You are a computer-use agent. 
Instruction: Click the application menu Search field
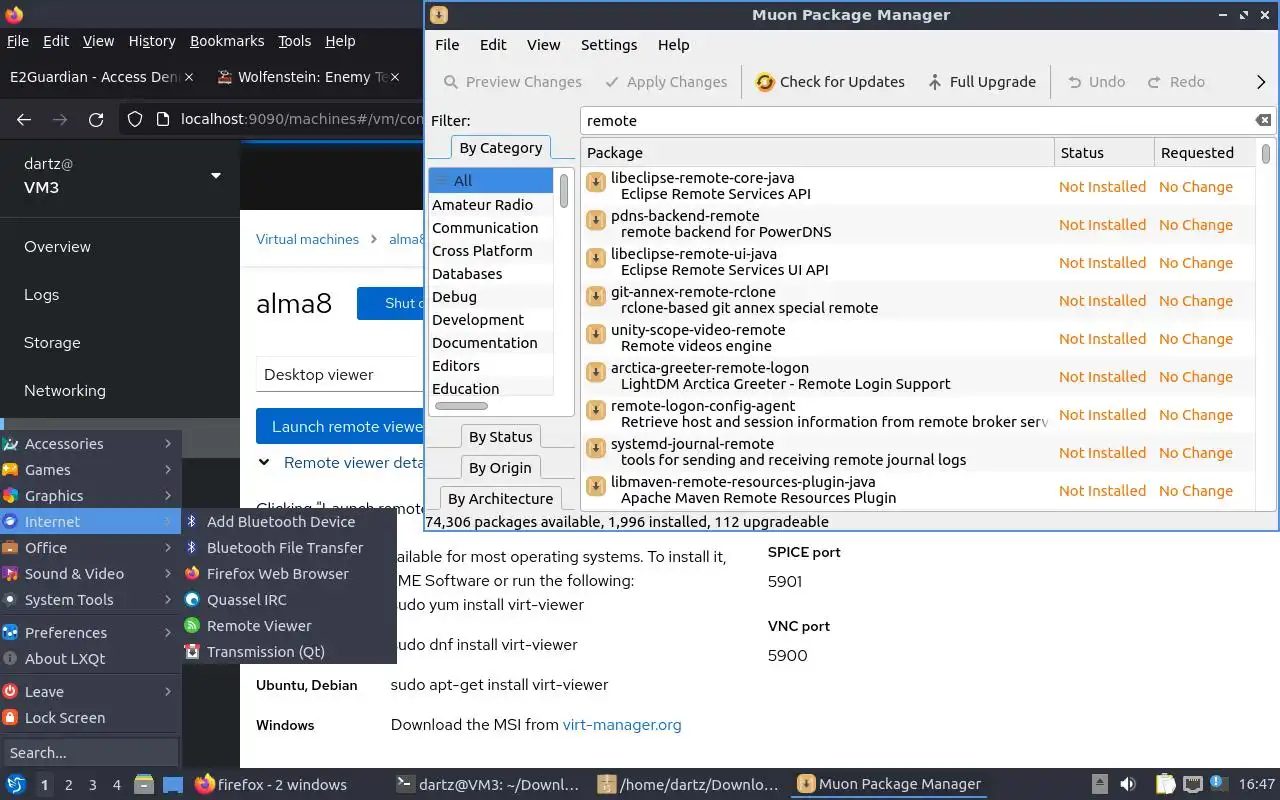click(x=90, y=753)
